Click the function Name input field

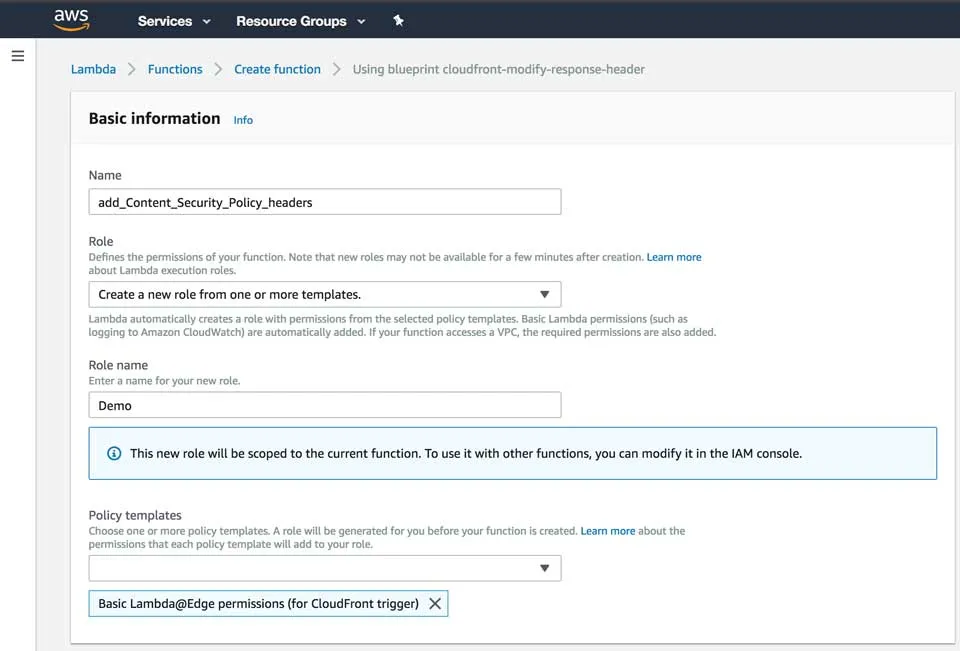coord(324,201)
